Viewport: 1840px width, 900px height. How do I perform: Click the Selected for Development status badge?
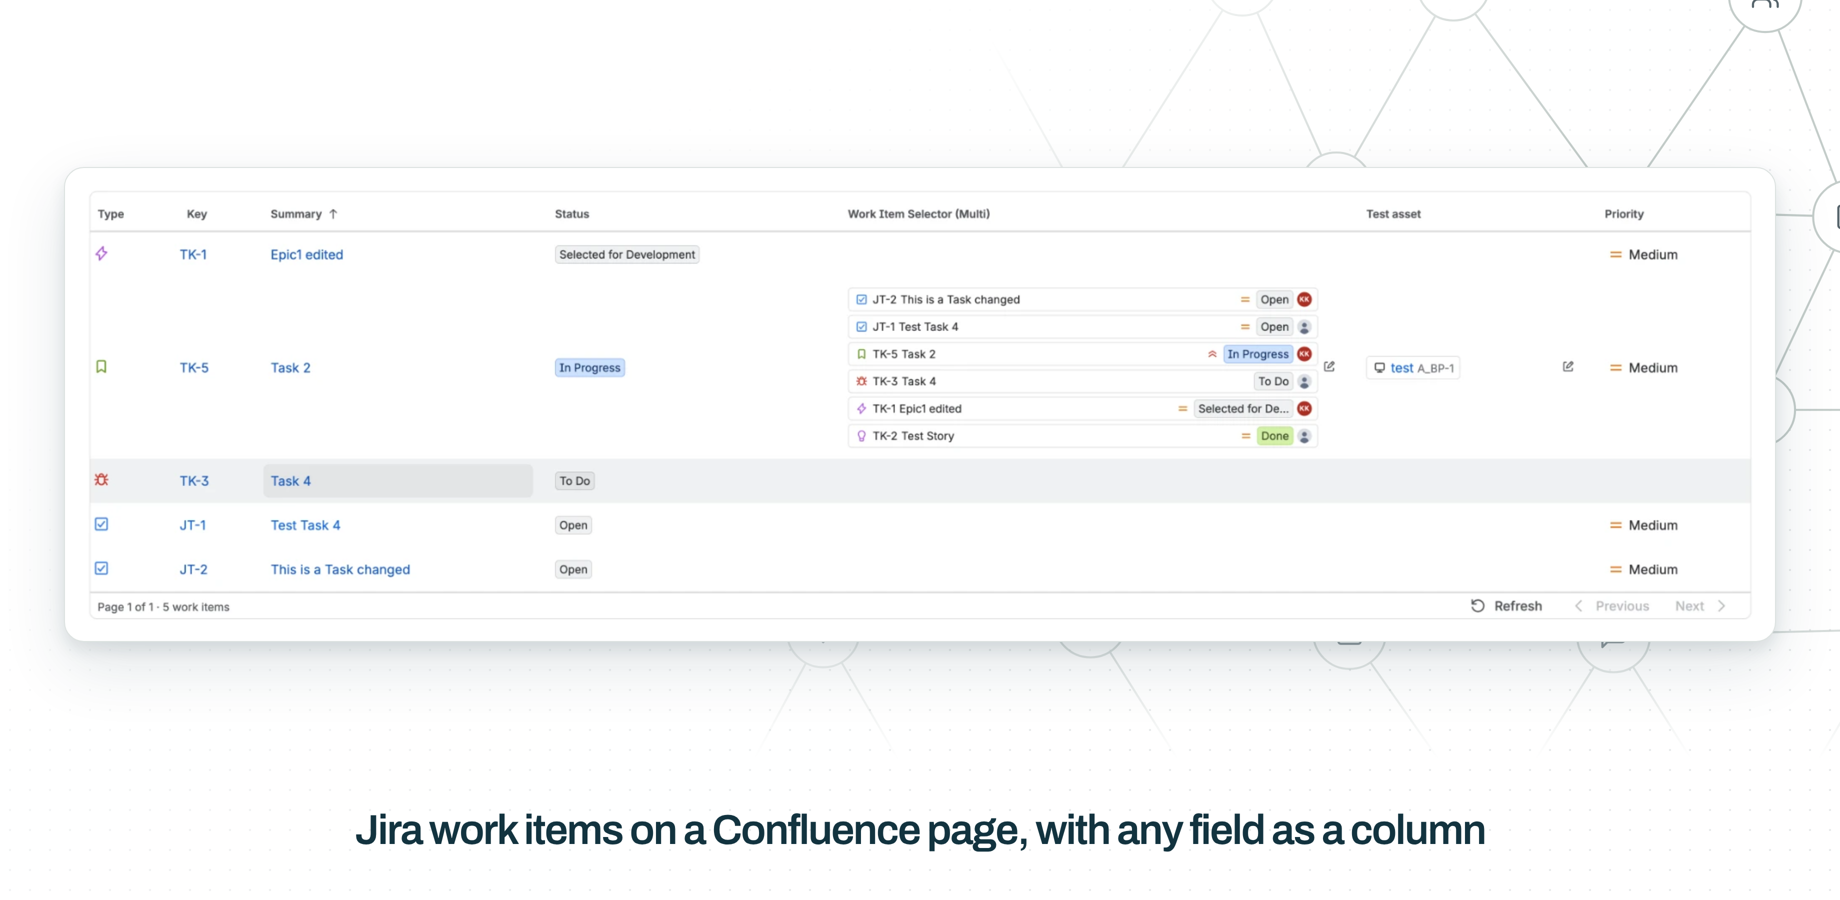627,255
